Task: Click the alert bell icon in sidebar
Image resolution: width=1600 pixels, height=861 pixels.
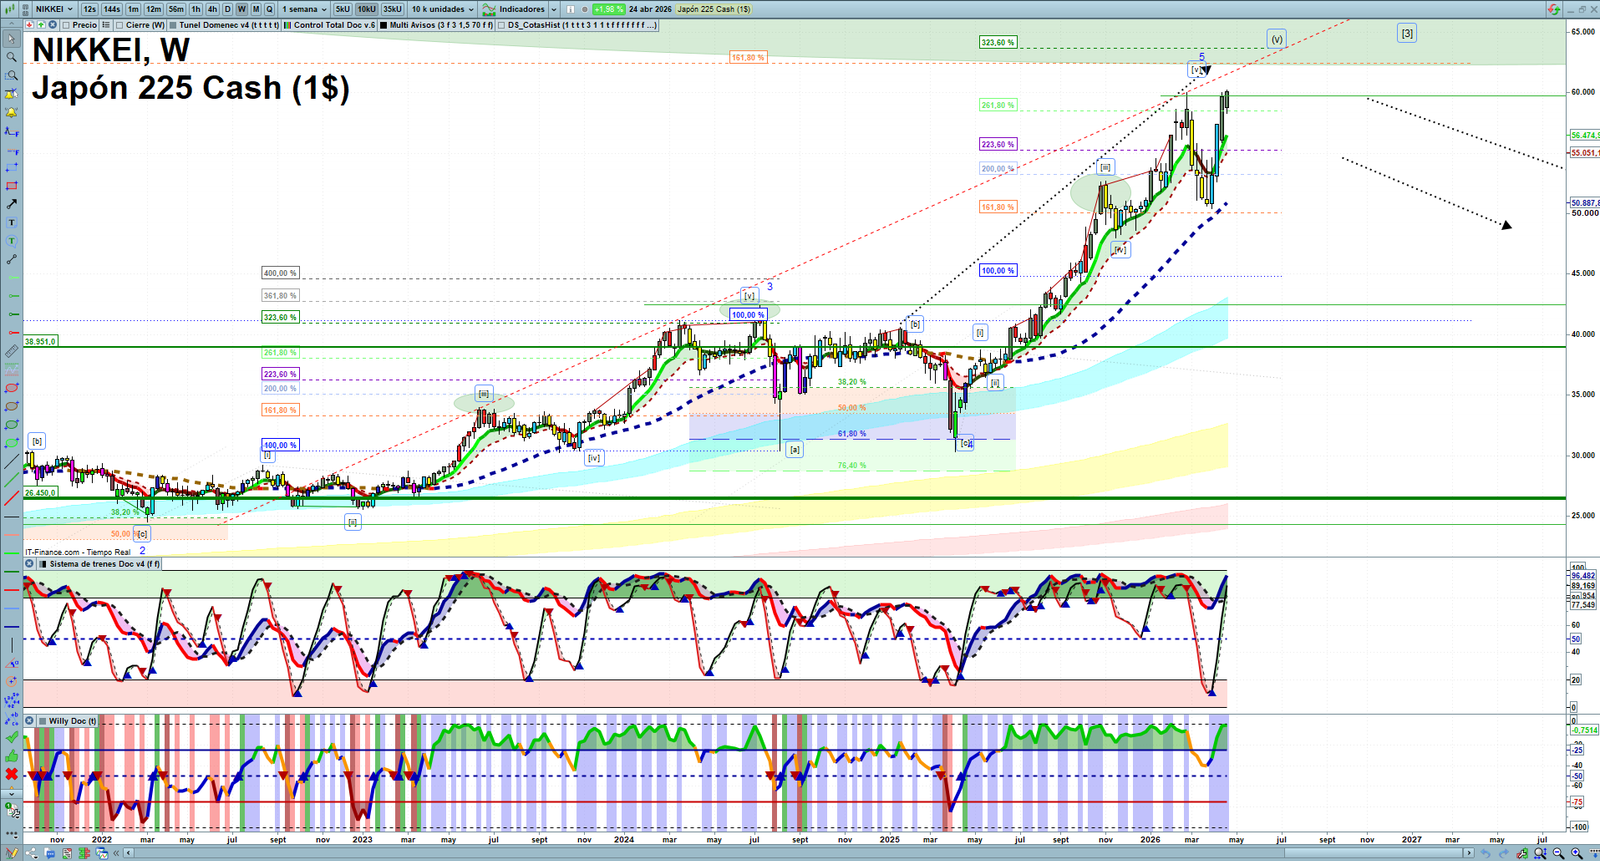Action: pyautogui.click(x=12, y=113)
